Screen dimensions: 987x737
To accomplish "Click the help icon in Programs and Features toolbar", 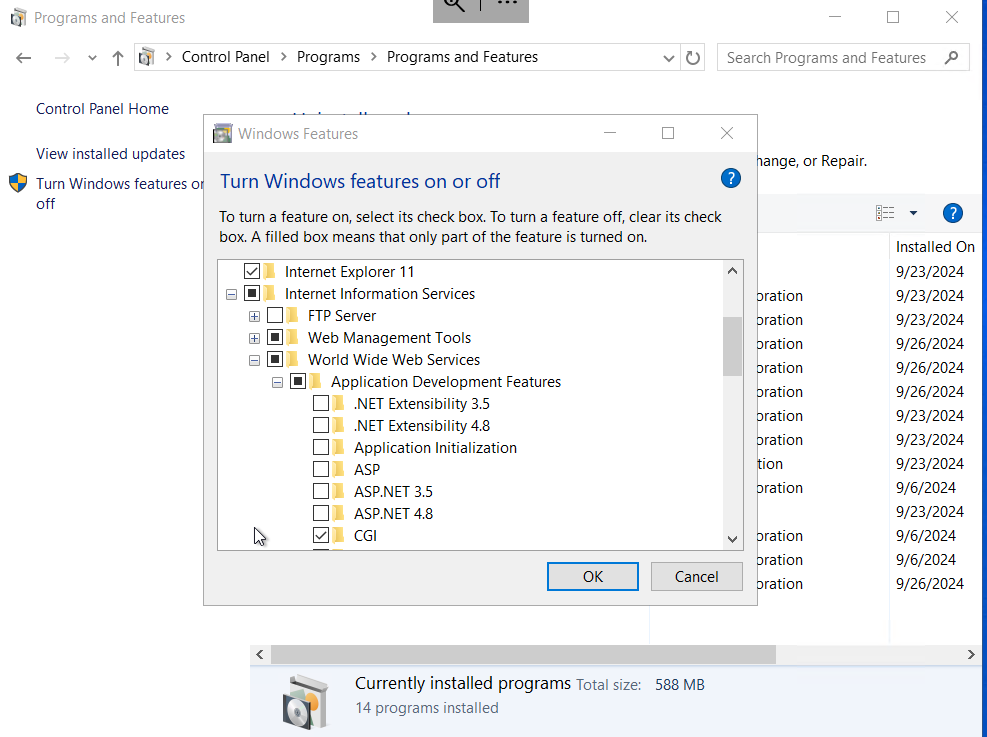I will coord(952,213).
